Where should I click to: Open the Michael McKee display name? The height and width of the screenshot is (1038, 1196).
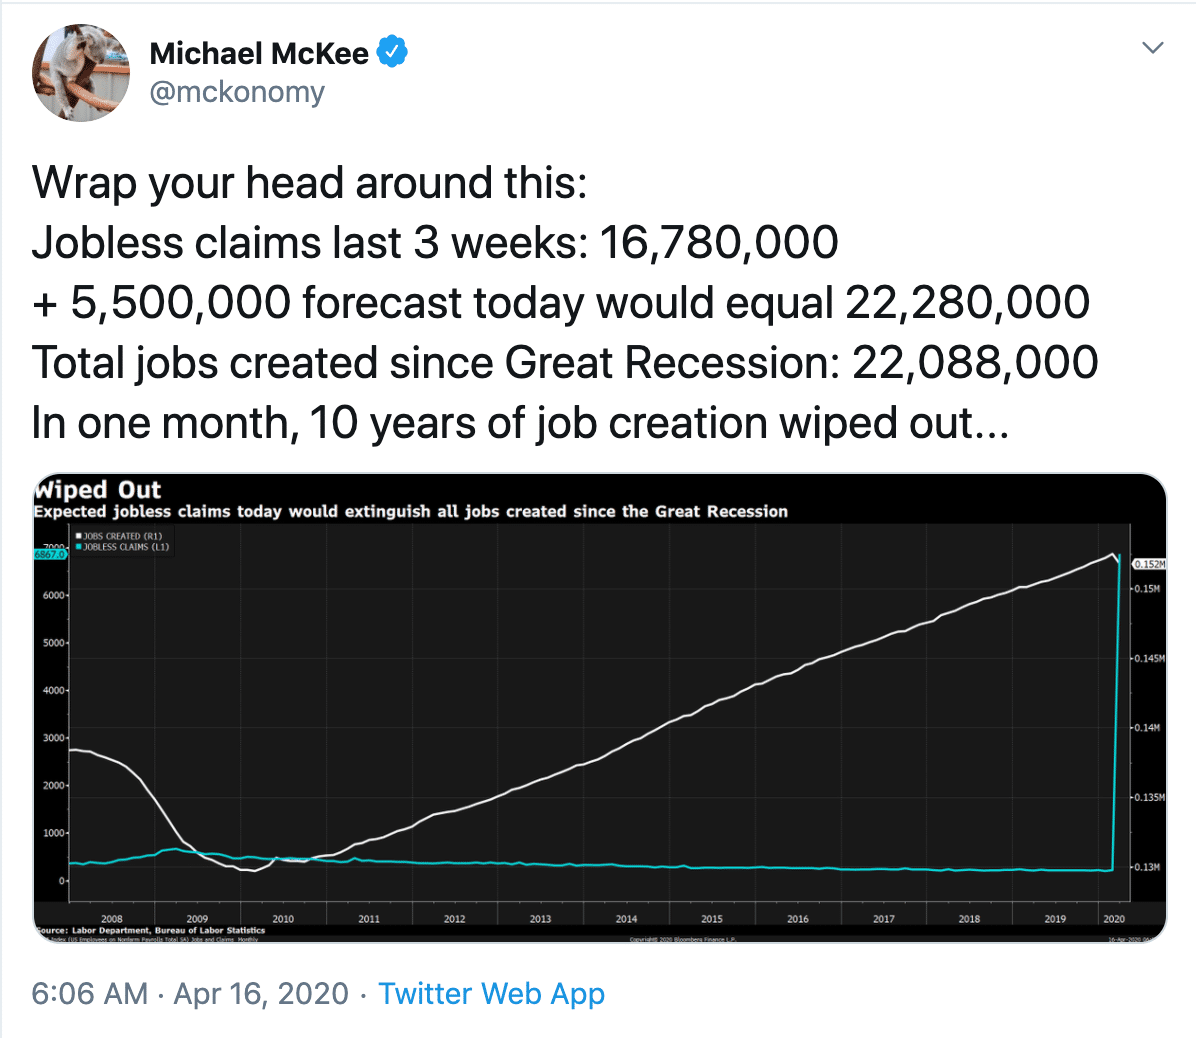point(259,53)
